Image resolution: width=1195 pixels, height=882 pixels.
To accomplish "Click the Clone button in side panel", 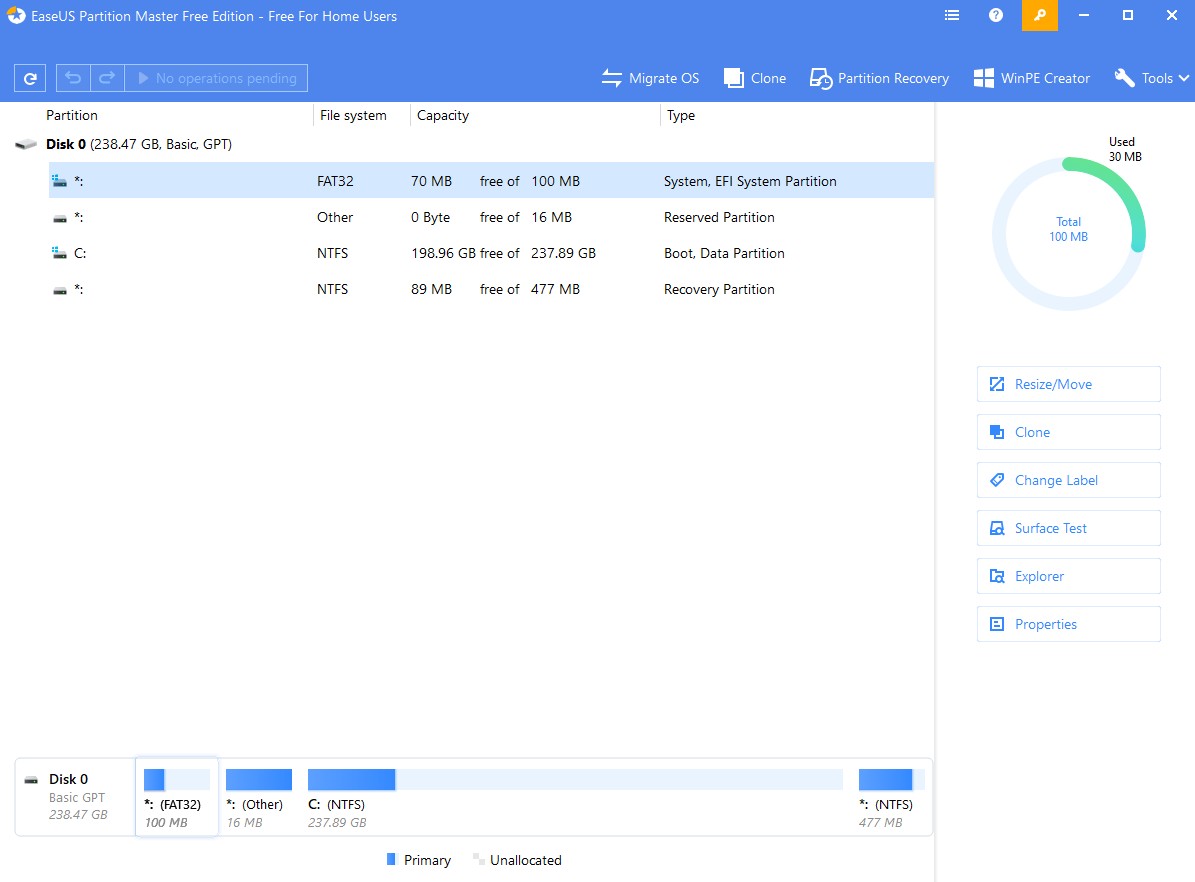I will click(x=1068, y=432).
